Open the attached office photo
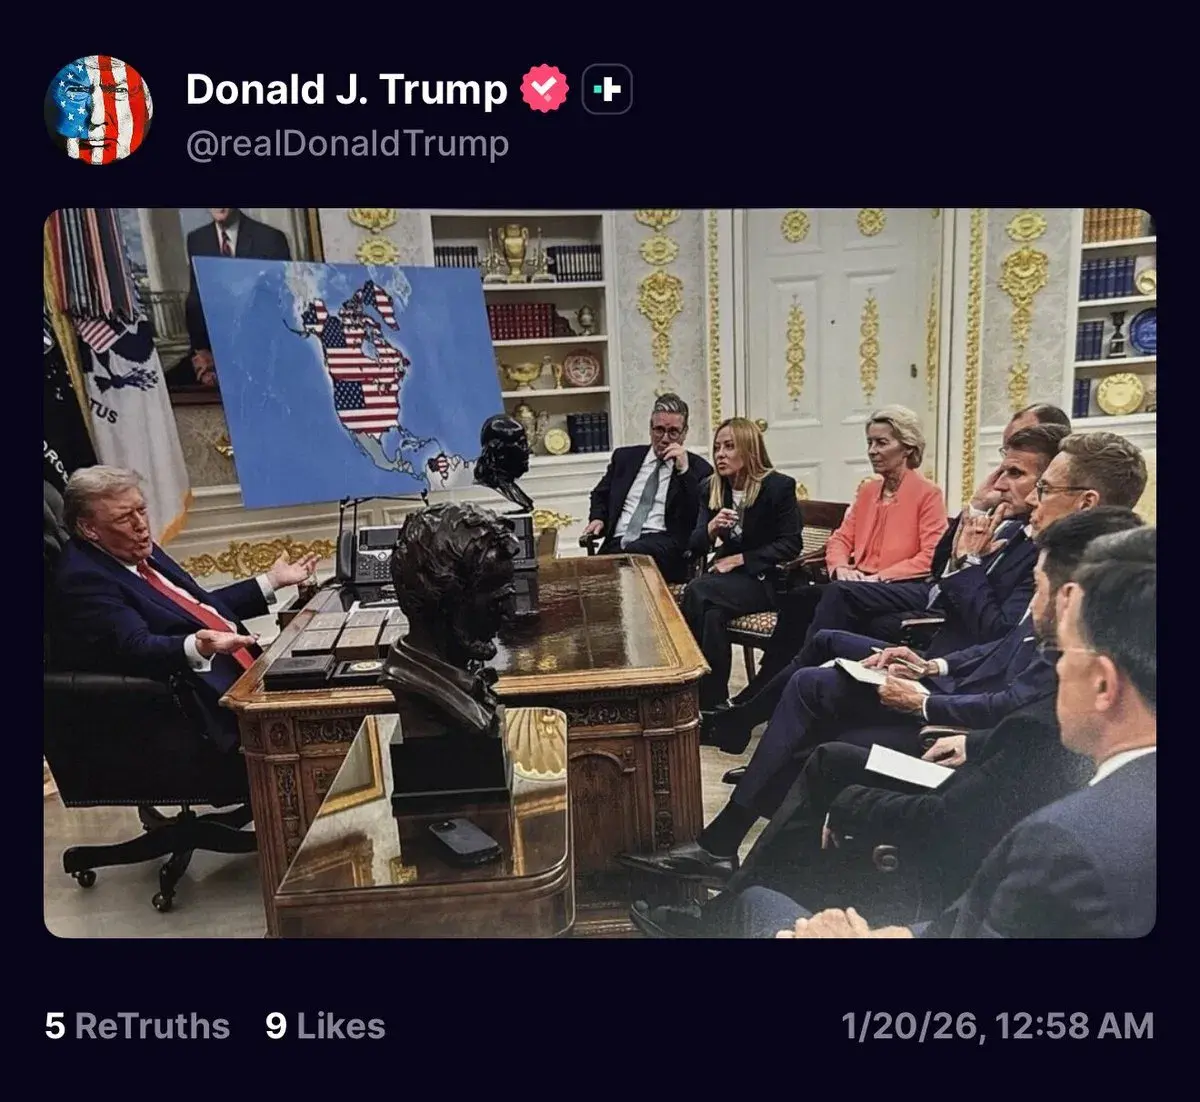 coord(600,573)
